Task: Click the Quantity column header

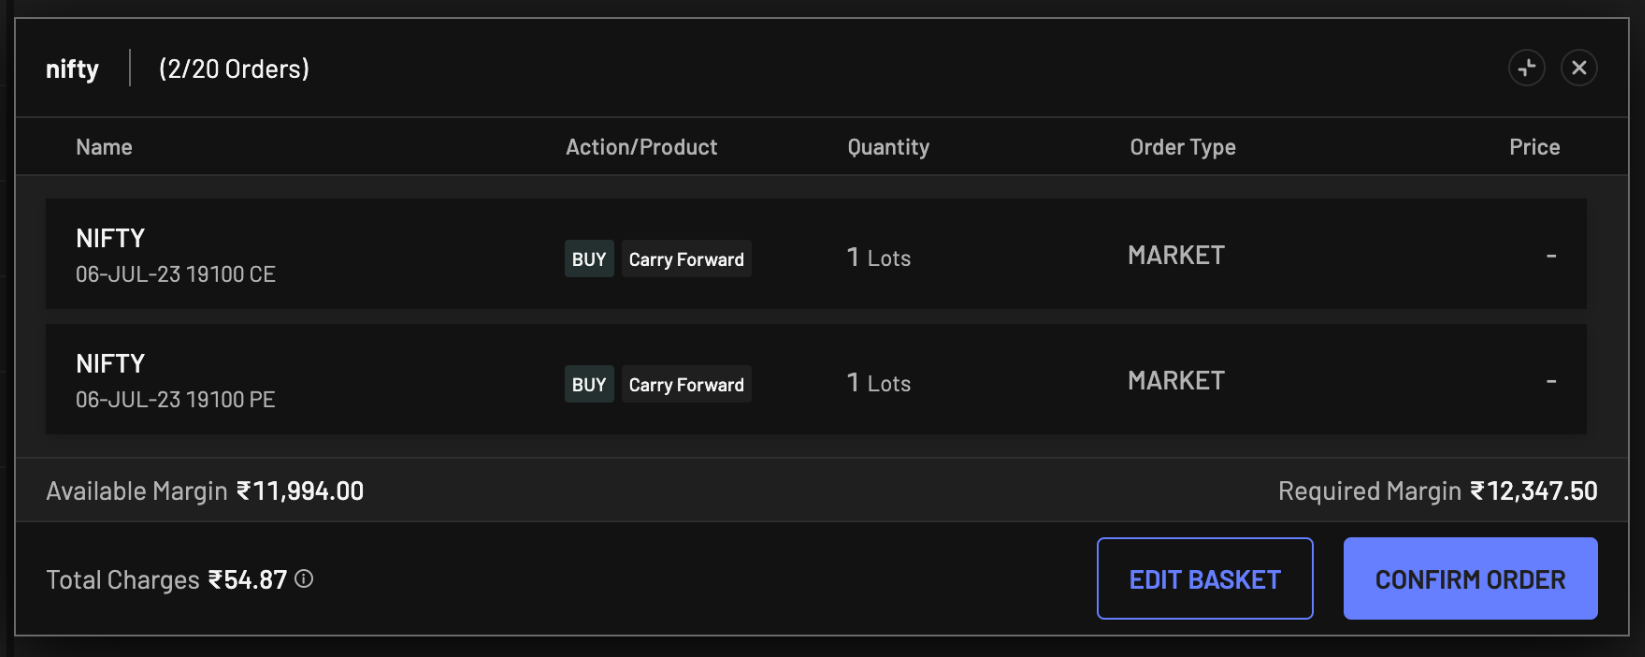Action: pyautogui.click(x=888, y=147)
